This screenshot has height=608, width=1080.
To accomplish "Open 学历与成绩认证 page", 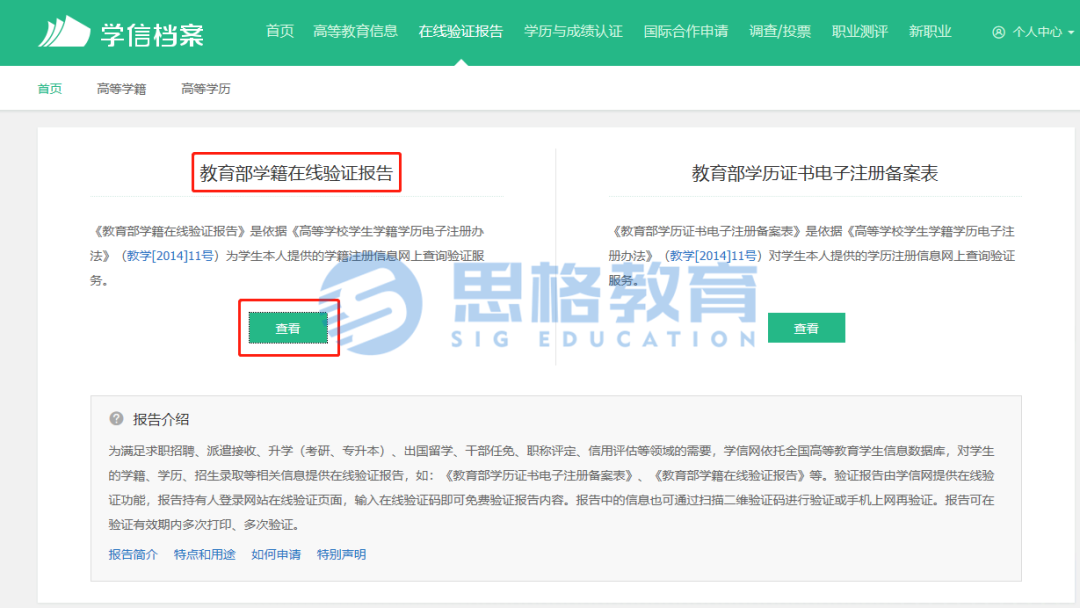I will [x=570, y=31].
